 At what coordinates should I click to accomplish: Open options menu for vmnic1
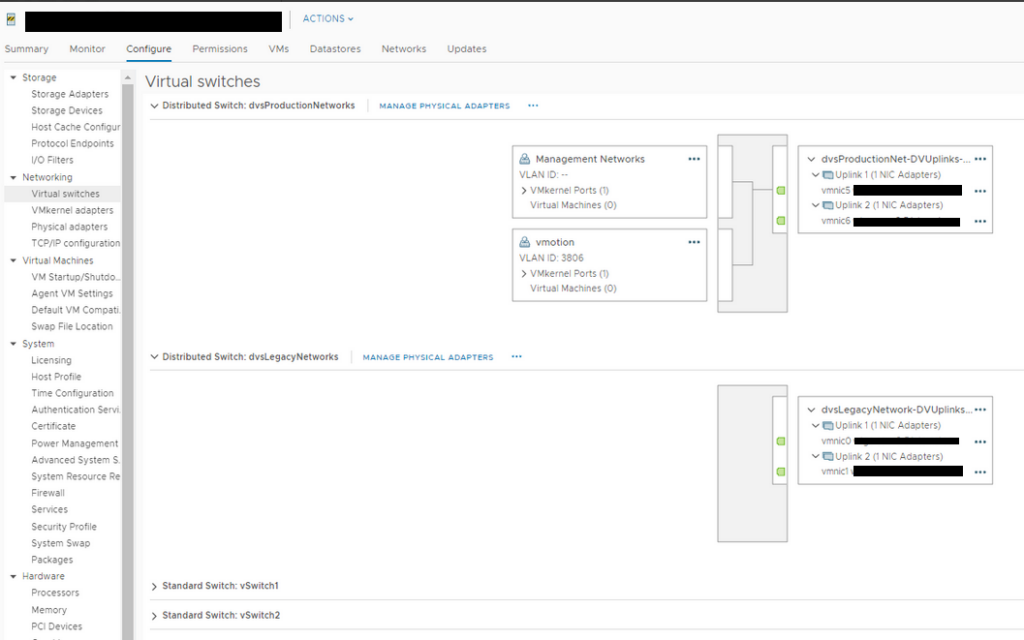coord(980,472)
